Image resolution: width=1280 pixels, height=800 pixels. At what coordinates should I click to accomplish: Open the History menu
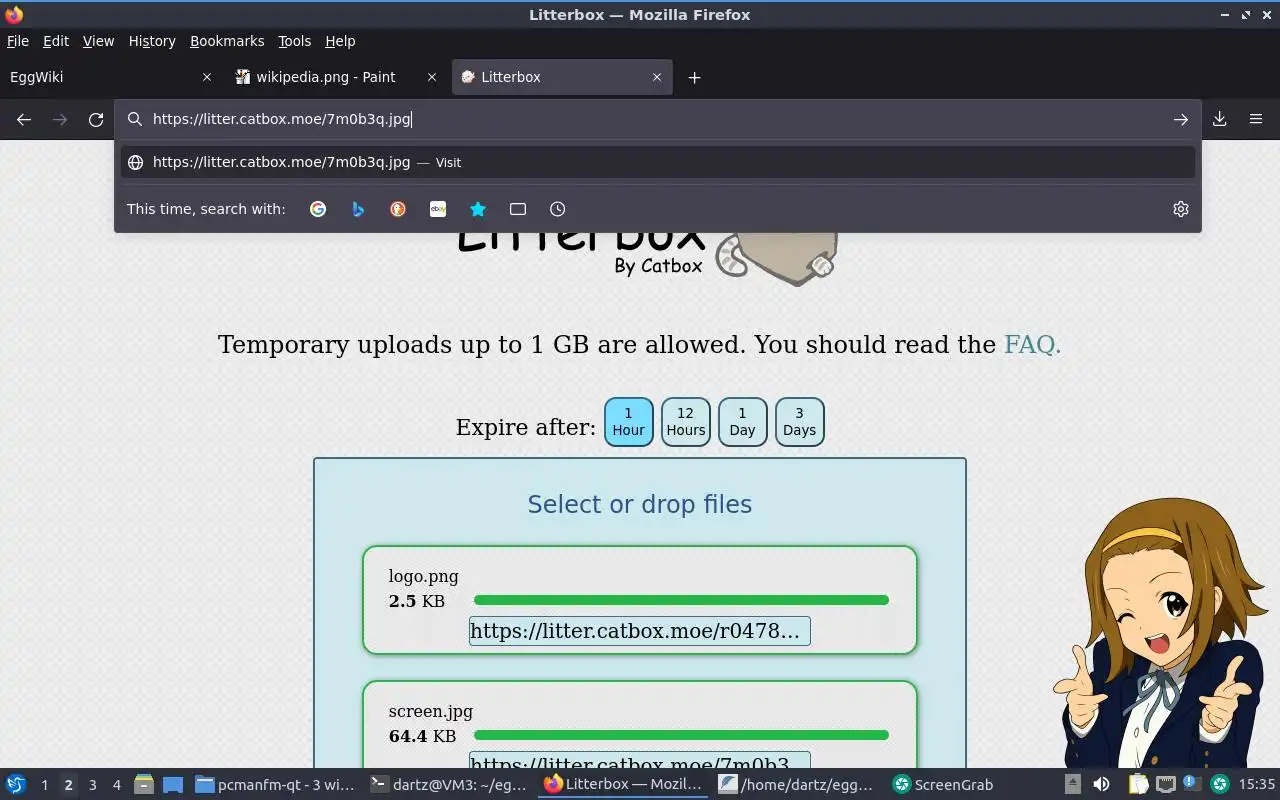click(x=152, y=41)
